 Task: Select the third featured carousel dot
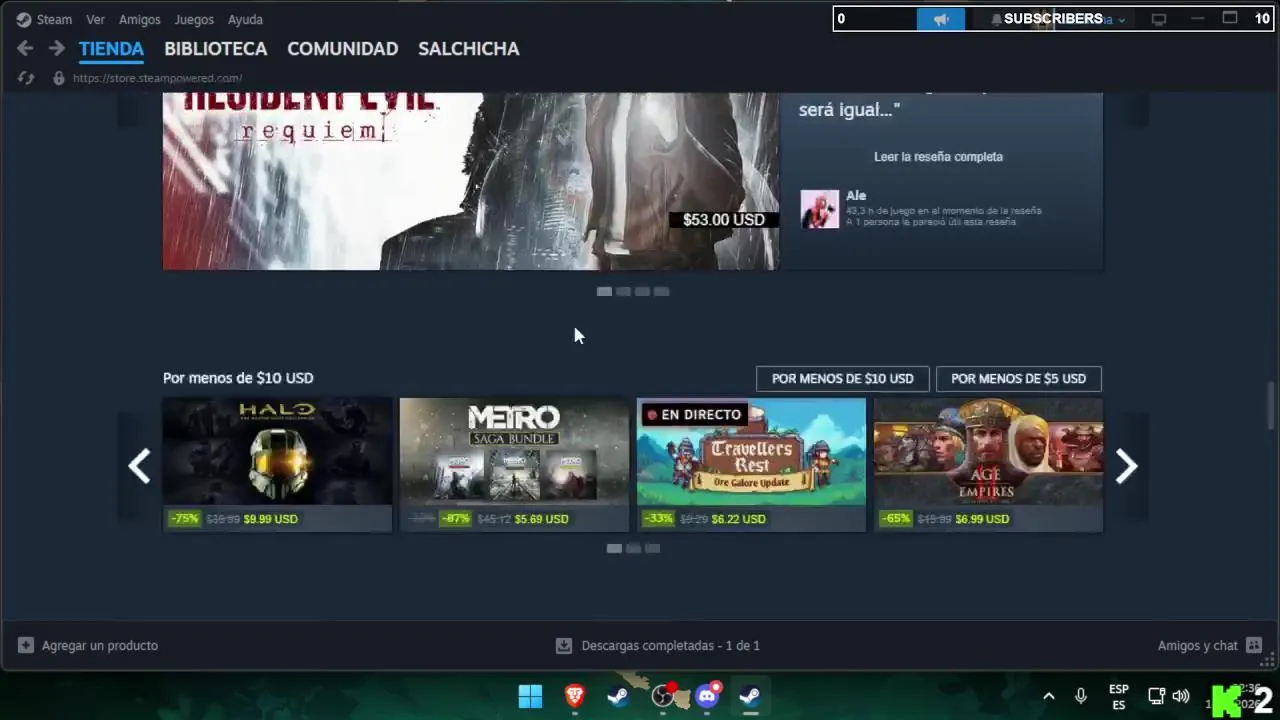[642, 291]
